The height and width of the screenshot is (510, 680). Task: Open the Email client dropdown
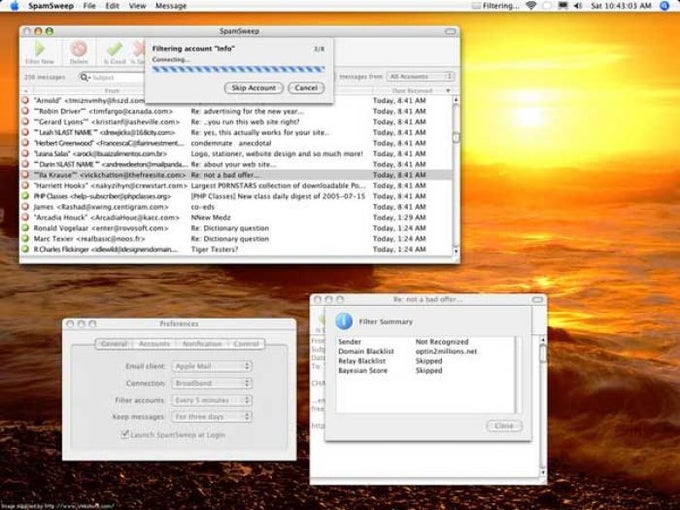click(211, 366)
